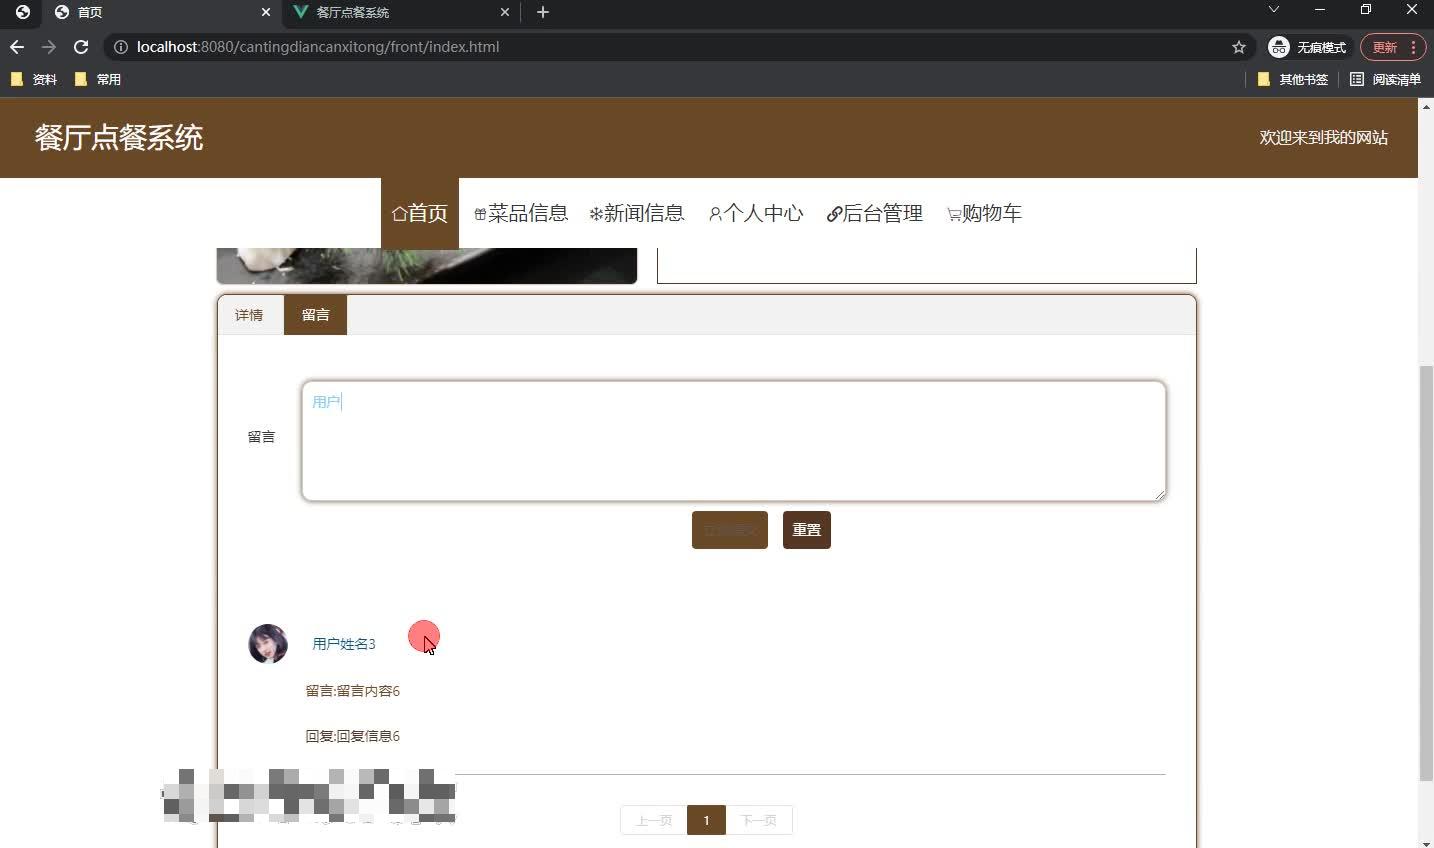Viewport: 1434px width, 848px height.
Task: Open the 首页 home icon in navigation
Action: (x=399, y=212)
